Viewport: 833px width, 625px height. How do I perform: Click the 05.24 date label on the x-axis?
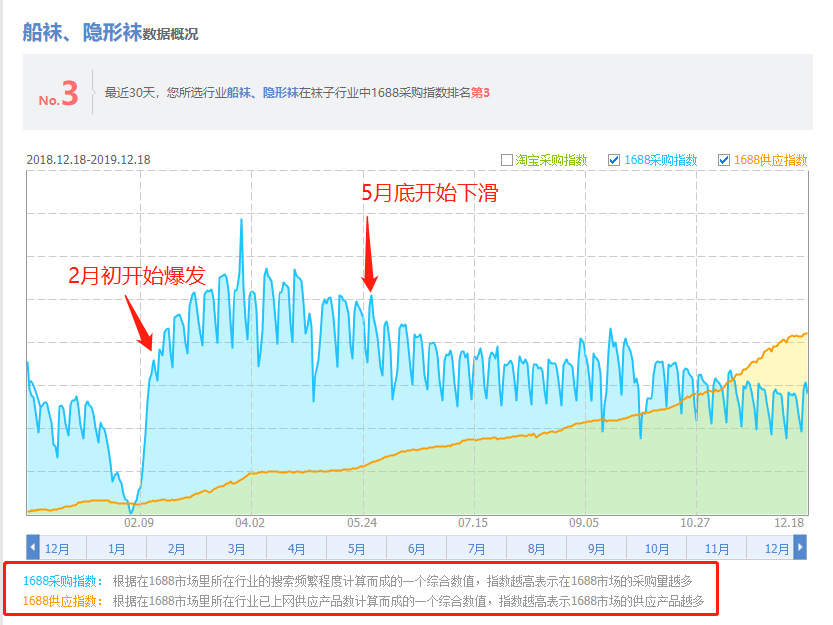pos(361,523)
